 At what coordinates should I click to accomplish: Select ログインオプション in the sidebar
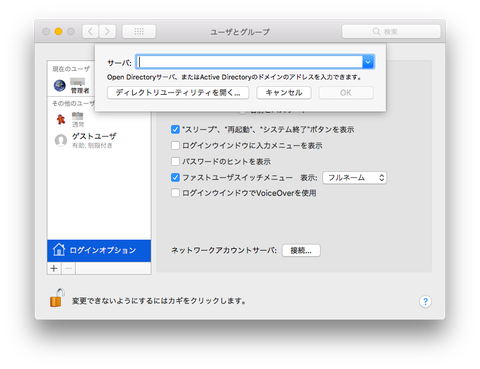99,250
